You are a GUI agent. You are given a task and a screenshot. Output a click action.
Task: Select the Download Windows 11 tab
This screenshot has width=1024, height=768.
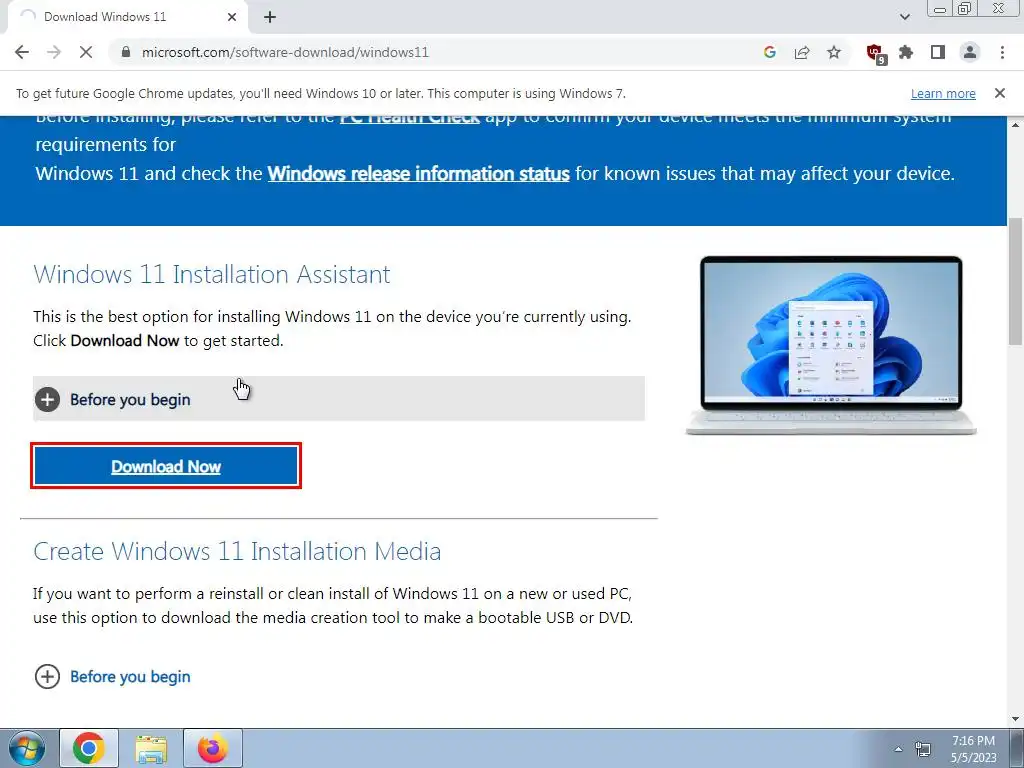coord(127,17)
